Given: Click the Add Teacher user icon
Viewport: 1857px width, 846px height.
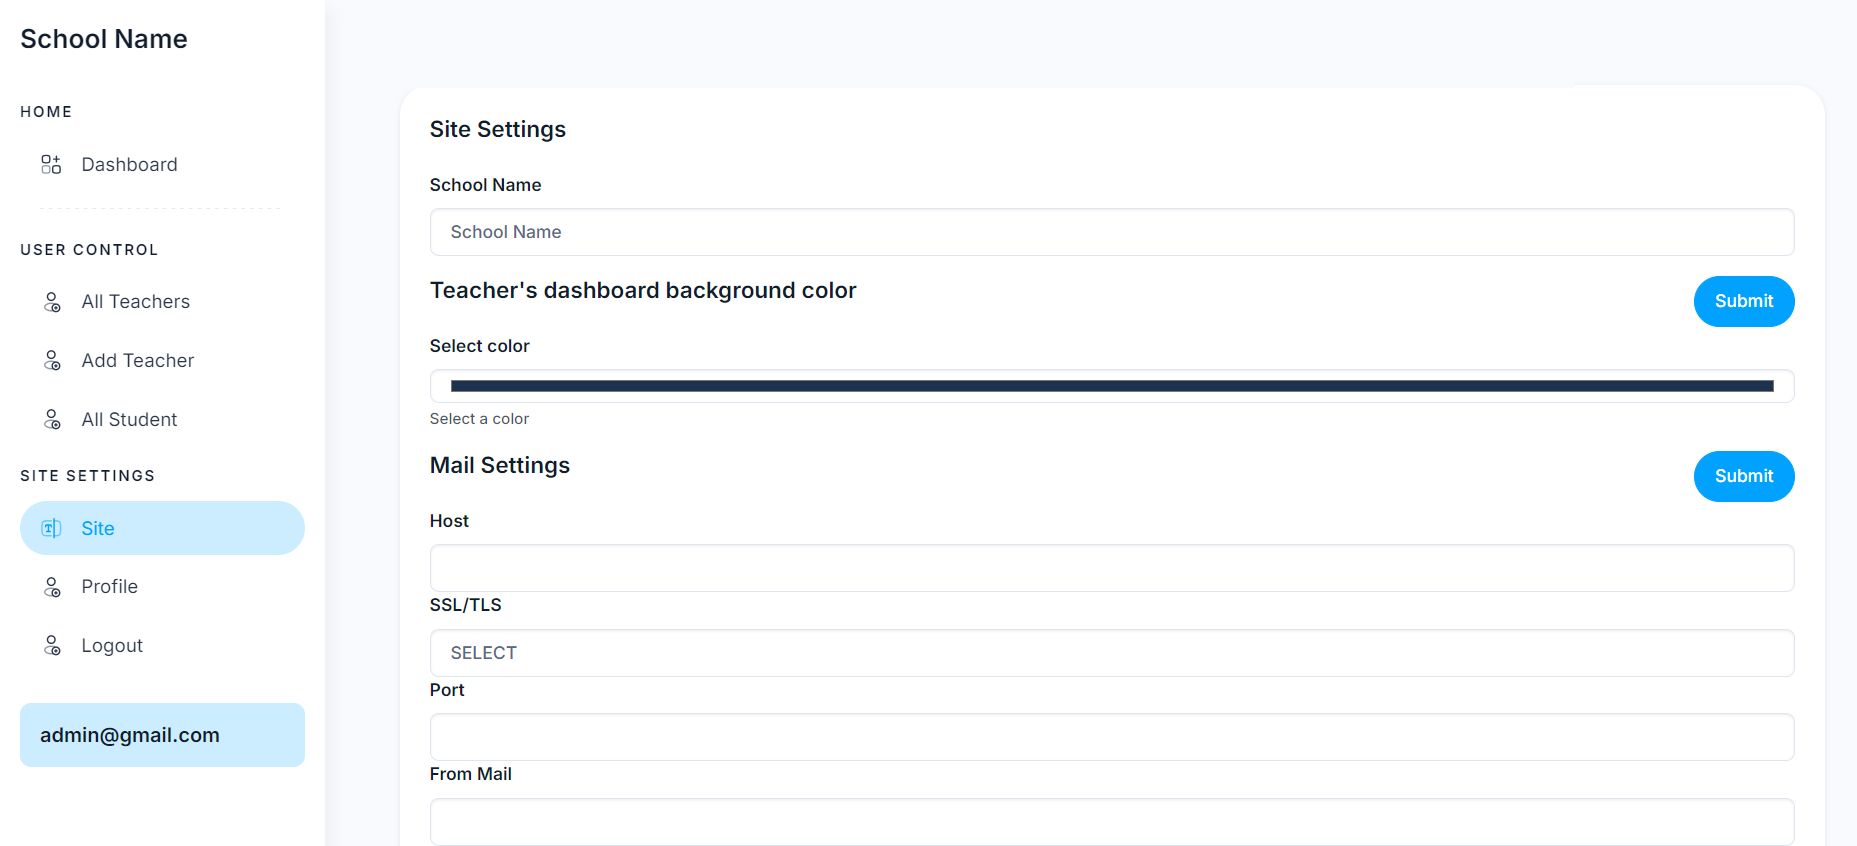Looking at the screenshot, I should [52, 361].
